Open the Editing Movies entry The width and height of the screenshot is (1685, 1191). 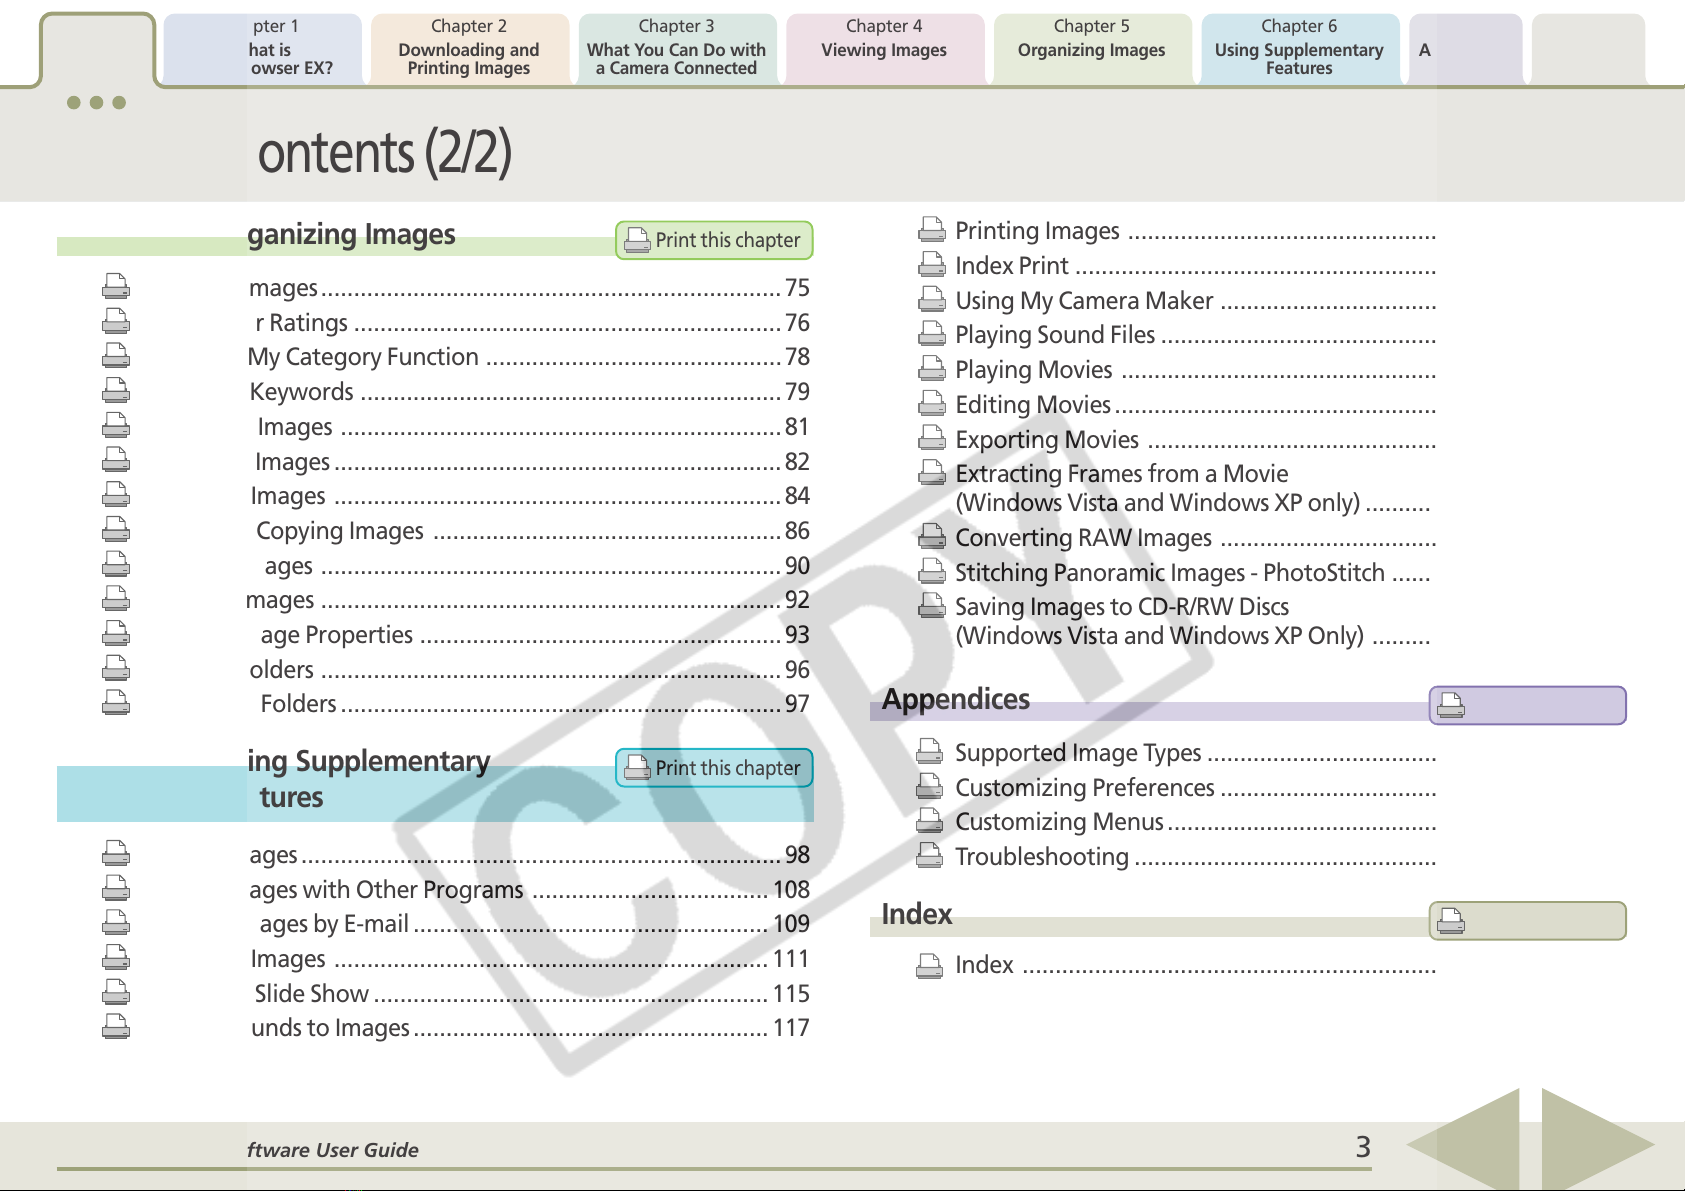click(1195, 404)
